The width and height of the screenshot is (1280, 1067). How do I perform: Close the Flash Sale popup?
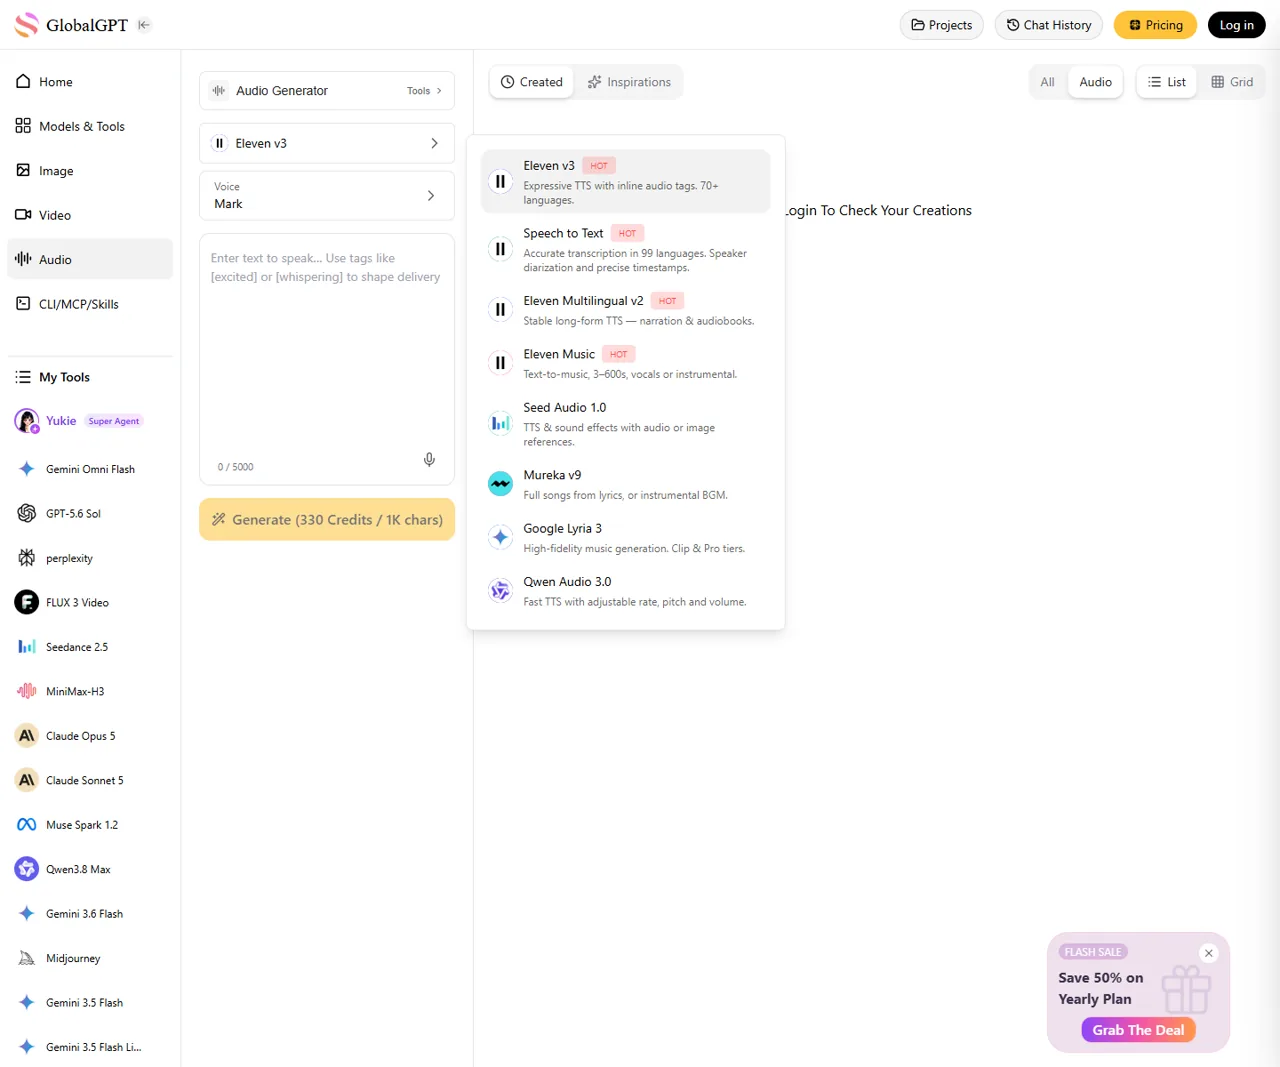1209,953
